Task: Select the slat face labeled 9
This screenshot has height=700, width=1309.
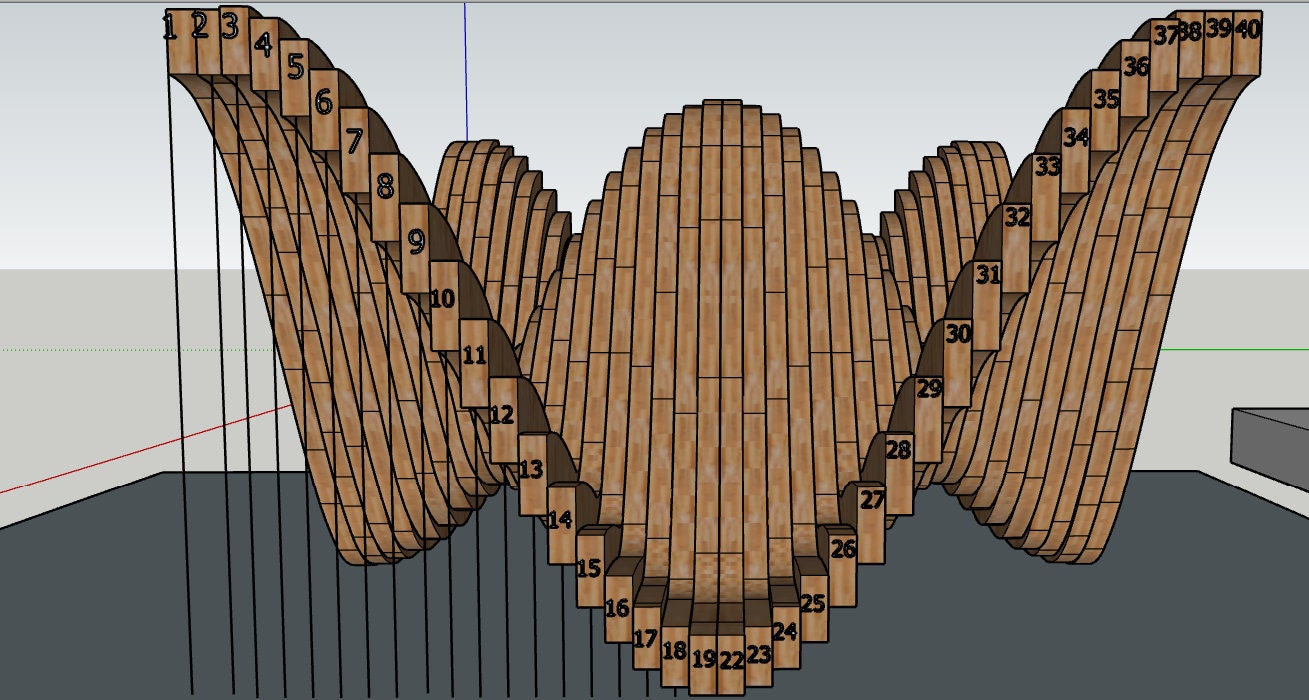Action: 415,248
